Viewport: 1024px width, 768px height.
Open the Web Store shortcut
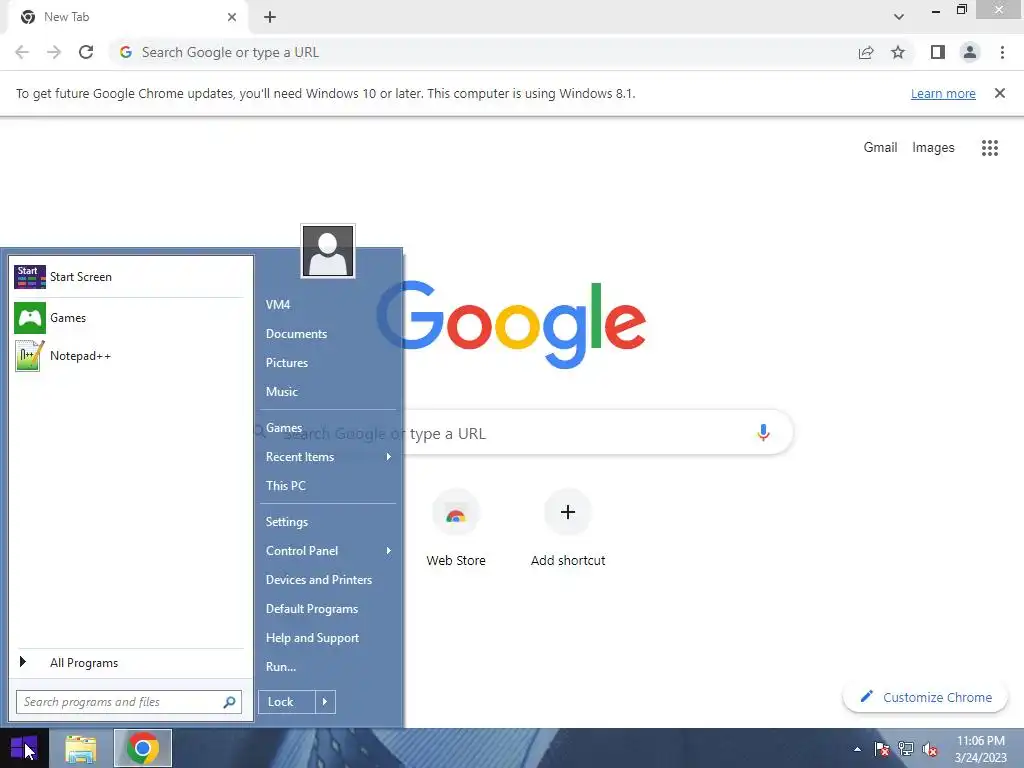[x=456, y=528]
